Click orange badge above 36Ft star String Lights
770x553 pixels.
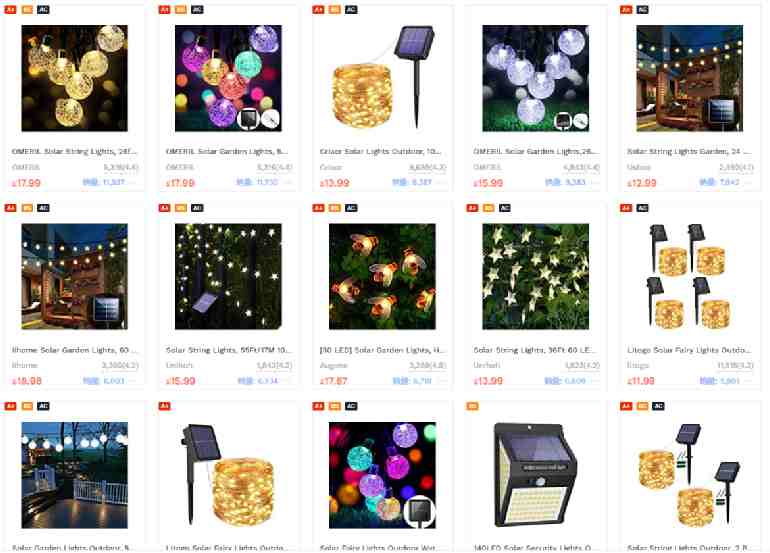tap(488, 208)
